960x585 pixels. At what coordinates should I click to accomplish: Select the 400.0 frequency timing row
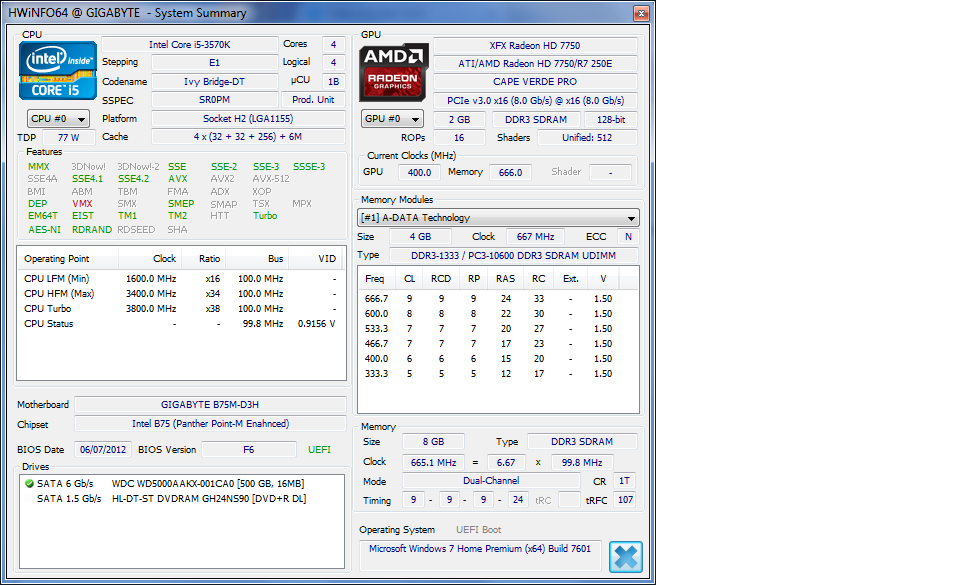coord(498,359)
